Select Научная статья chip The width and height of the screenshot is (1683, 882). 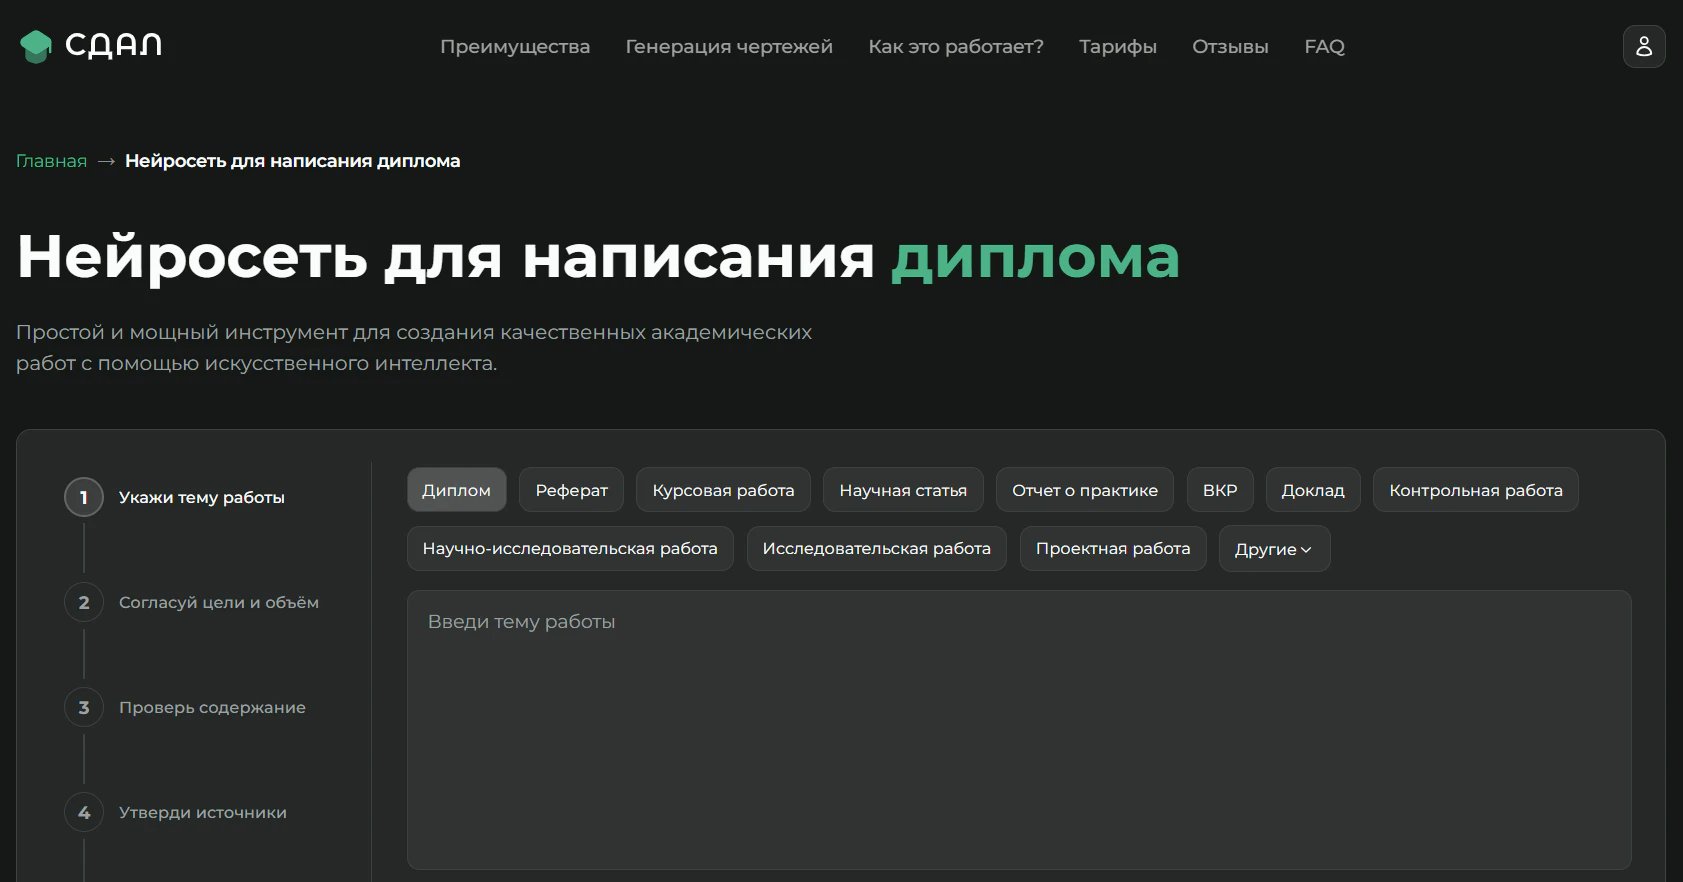(903, 490)
